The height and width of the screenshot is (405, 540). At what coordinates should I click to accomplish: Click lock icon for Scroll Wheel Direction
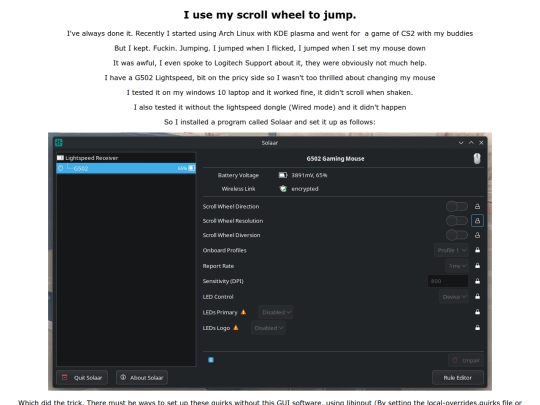coord(477,206)
